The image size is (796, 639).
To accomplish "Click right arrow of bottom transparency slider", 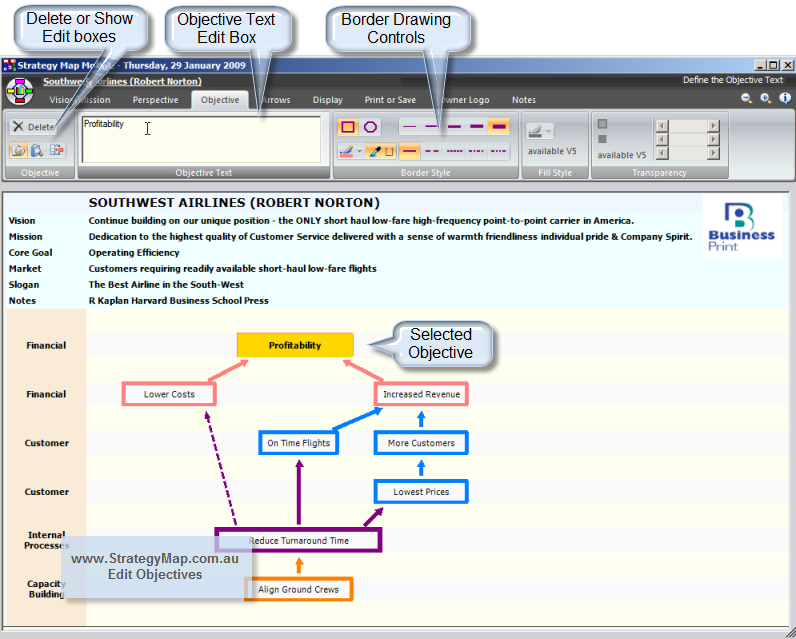I will [714, 153].
